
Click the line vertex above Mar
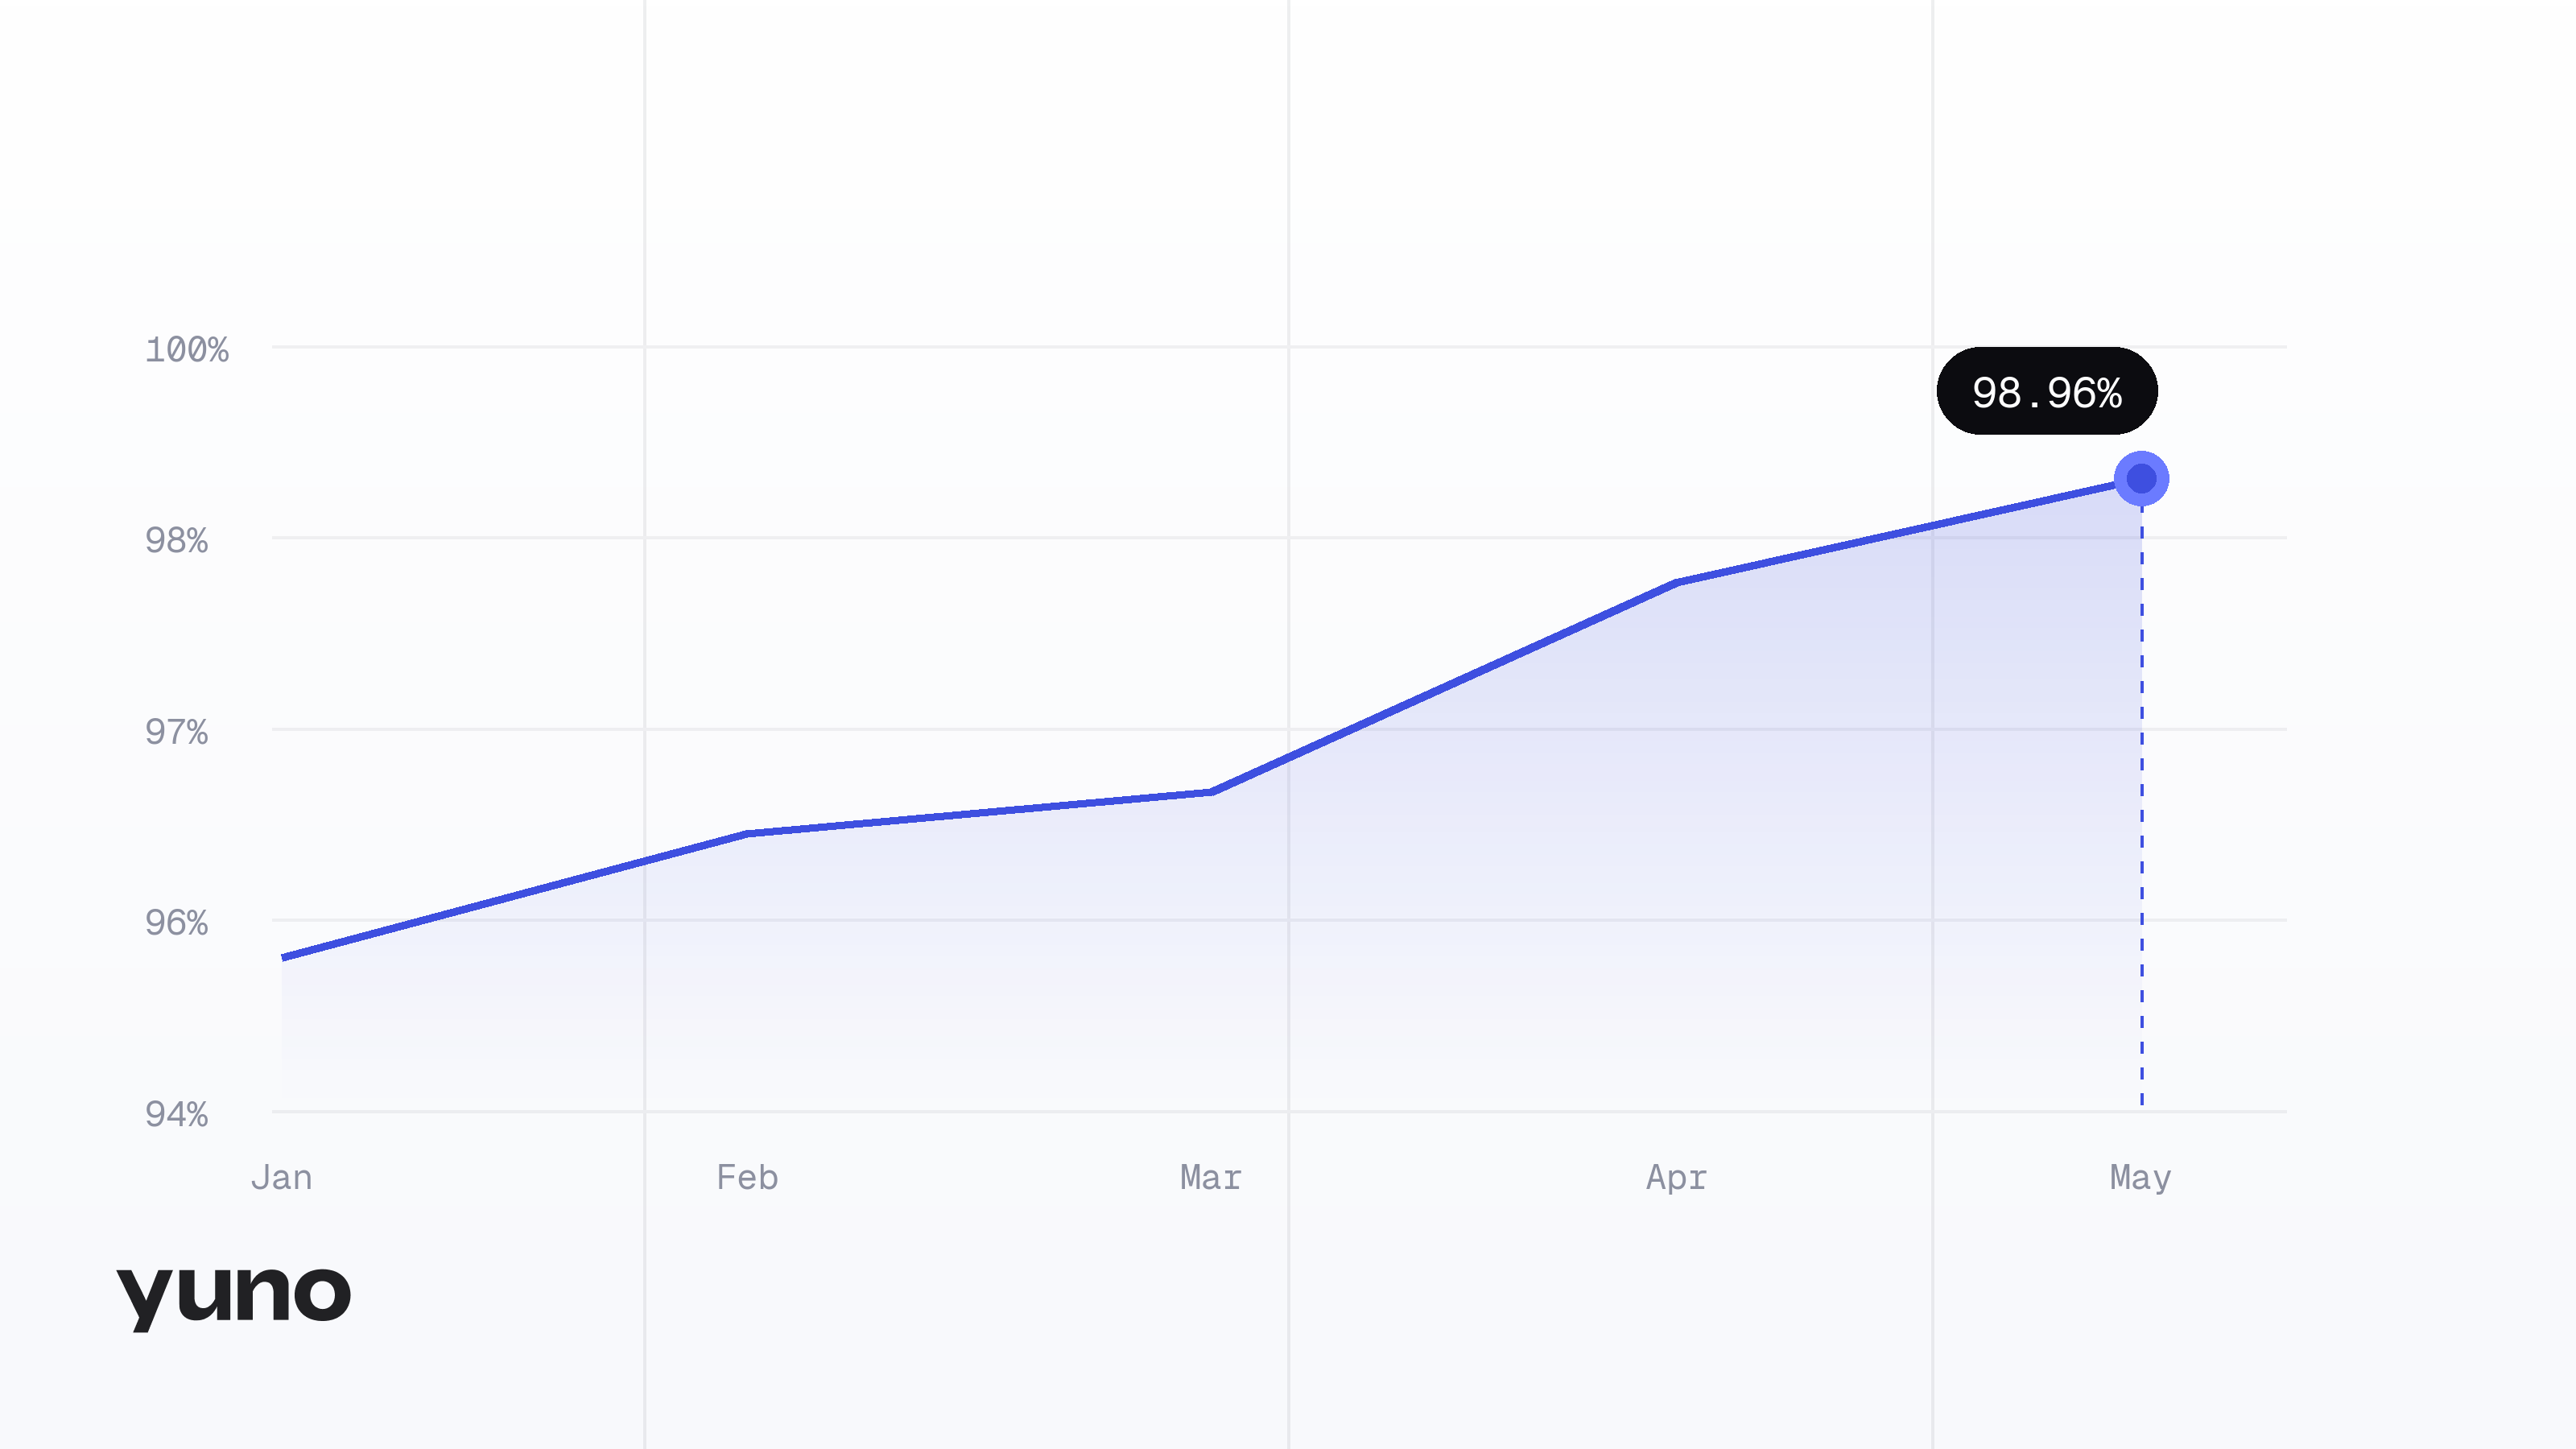(x=1211, y=792)
